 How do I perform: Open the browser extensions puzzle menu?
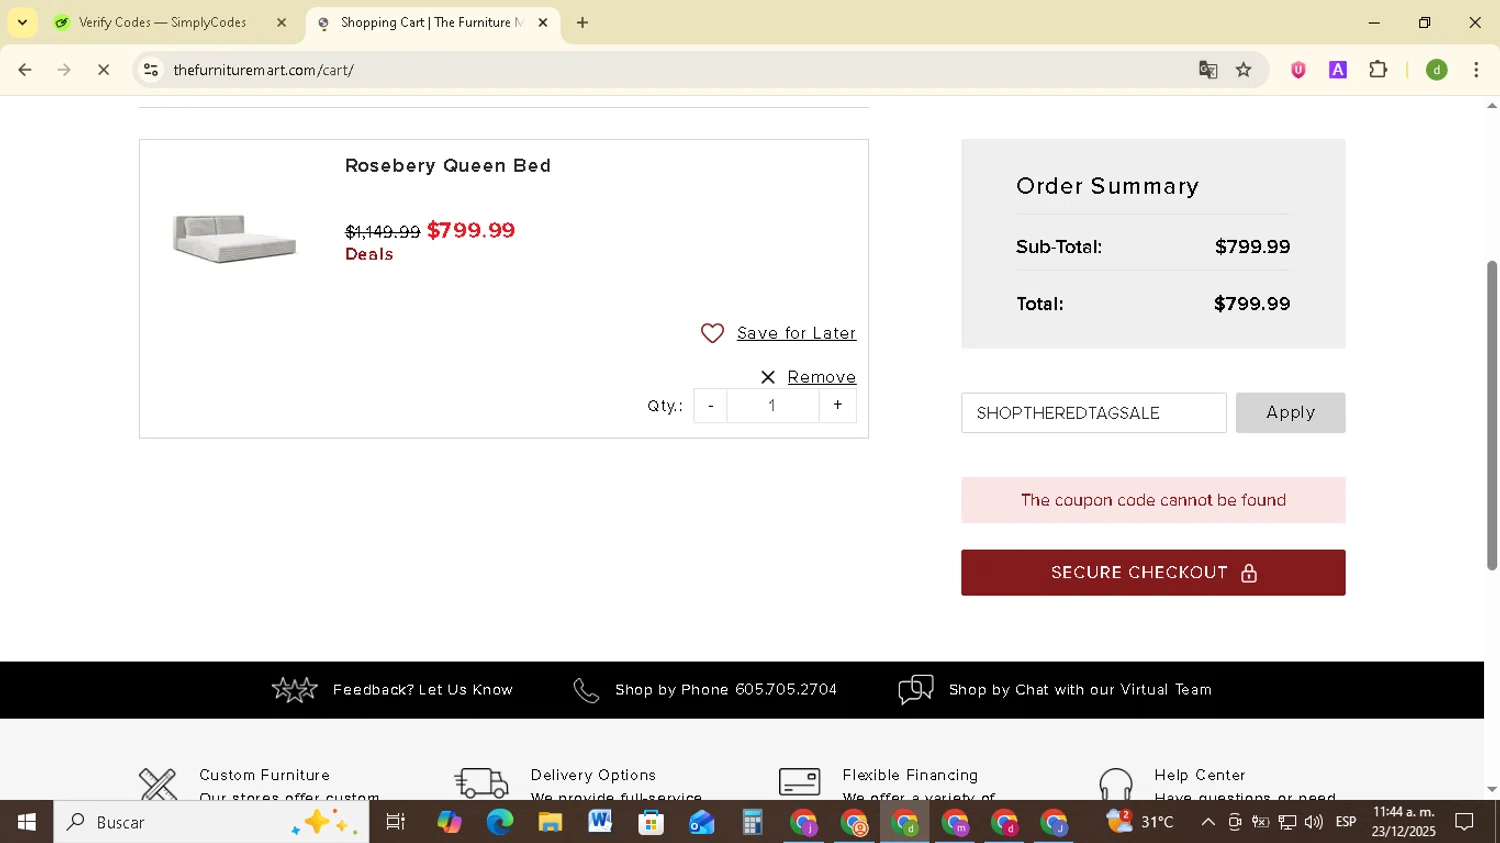pyautogui.click(x=1378, y=70)
